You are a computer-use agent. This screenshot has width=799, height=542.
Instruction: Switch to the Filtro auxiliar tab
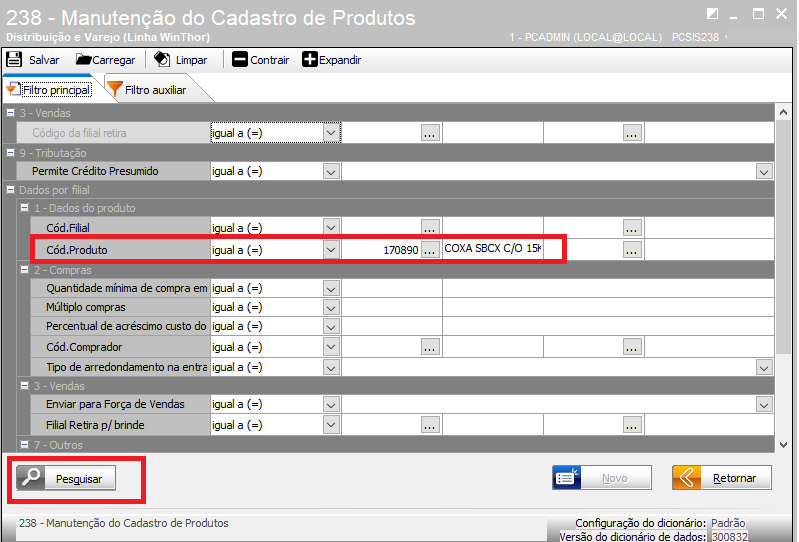pyautogui.click(x=155, y=90)
